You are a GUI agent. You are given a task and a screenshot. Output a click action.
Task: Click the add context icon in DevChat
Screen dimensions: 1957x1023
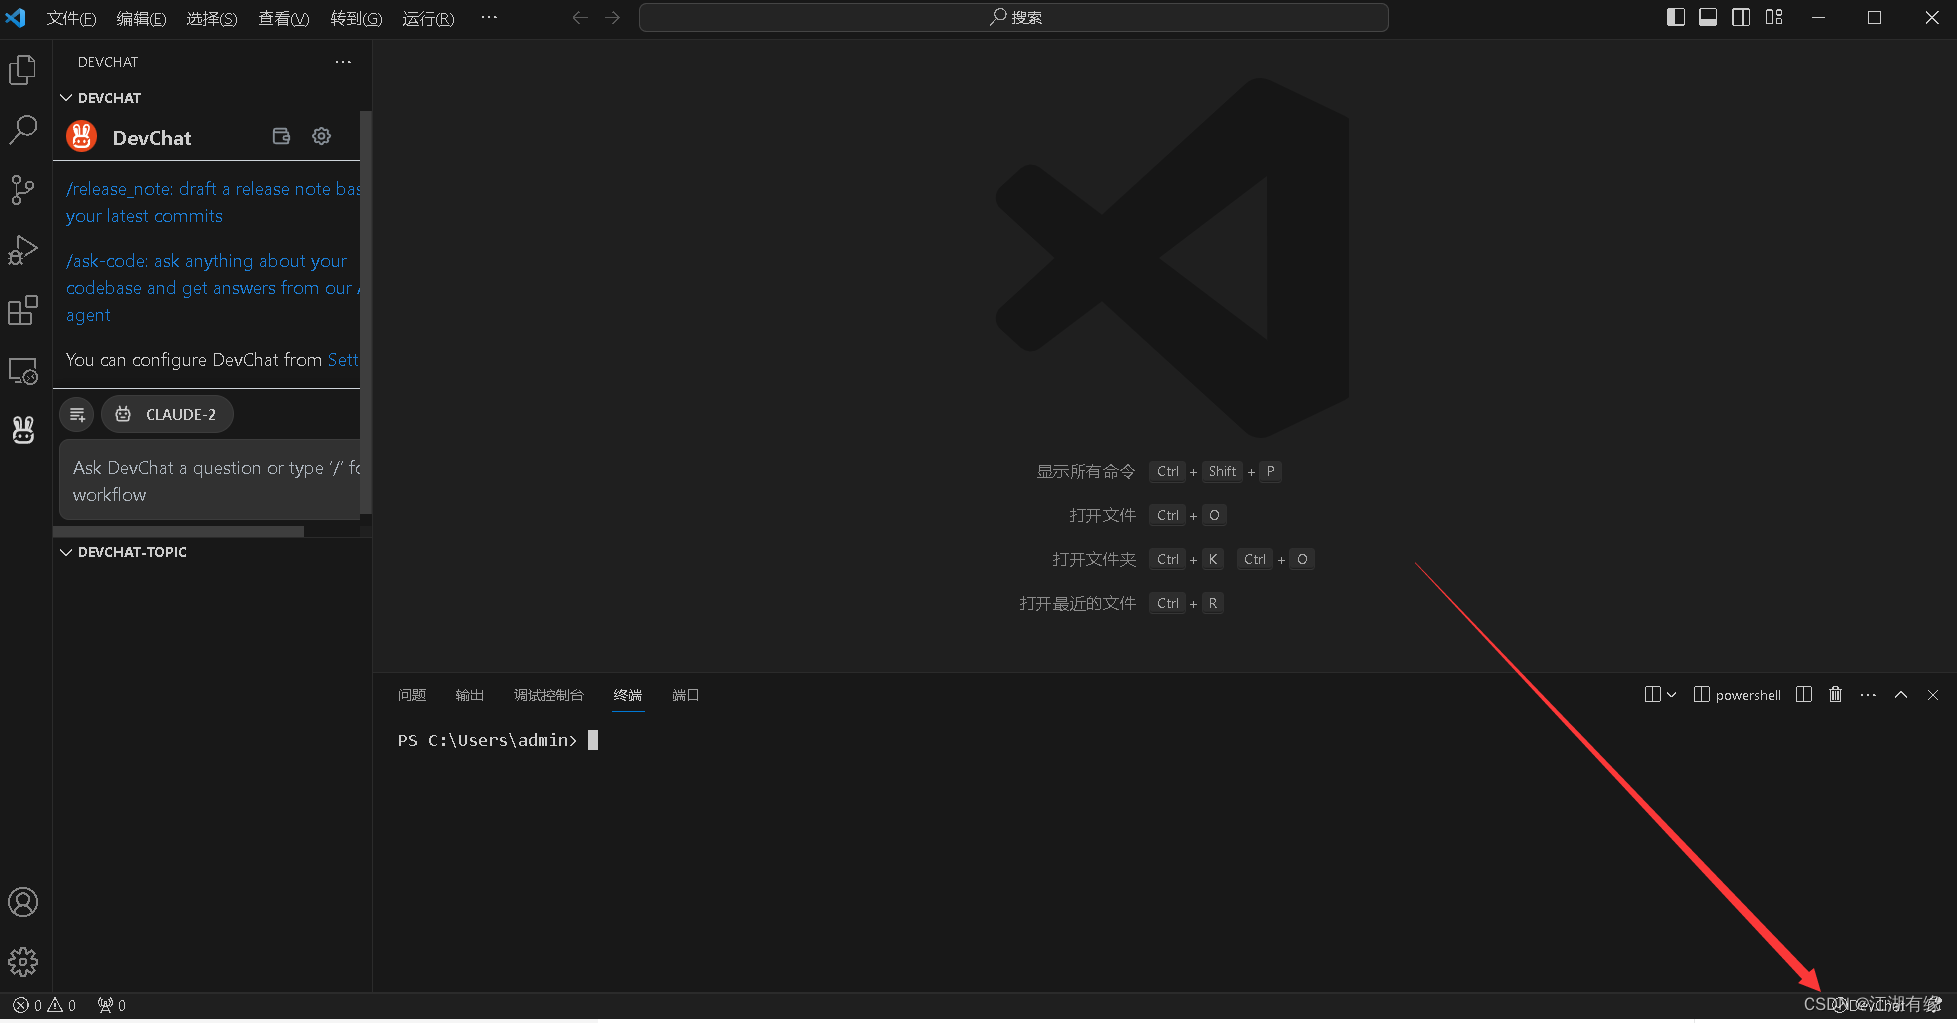77,414
